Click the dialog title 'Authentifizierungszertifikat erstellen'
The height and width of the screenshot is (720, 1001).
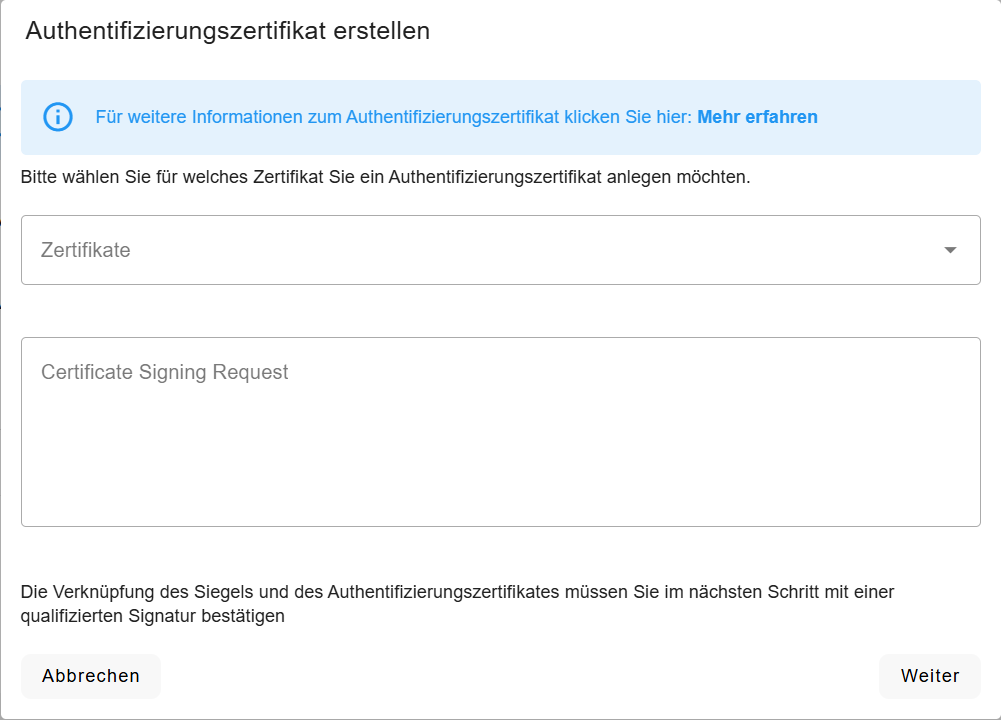(228, 31)
